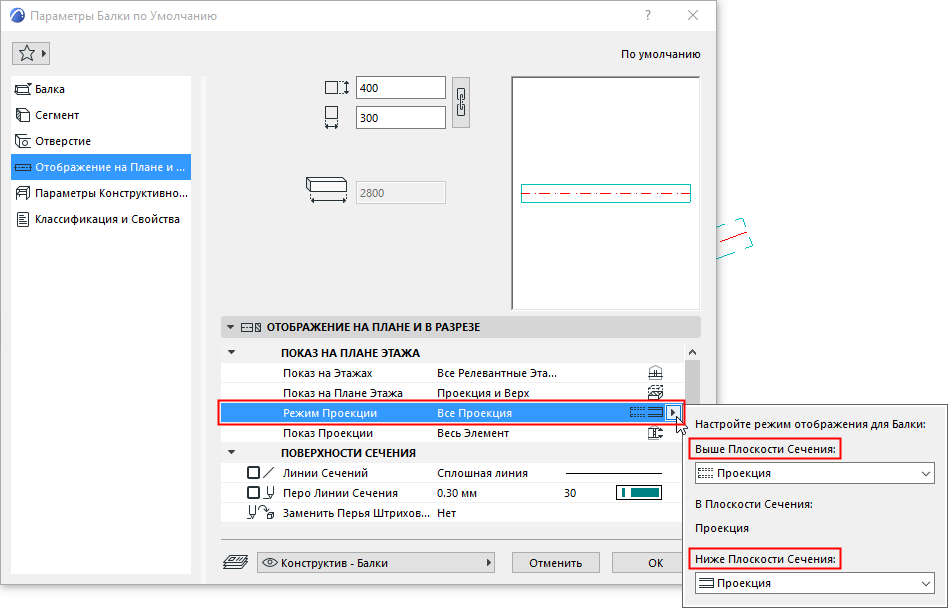Select the Показ на Этажах row

453,373
